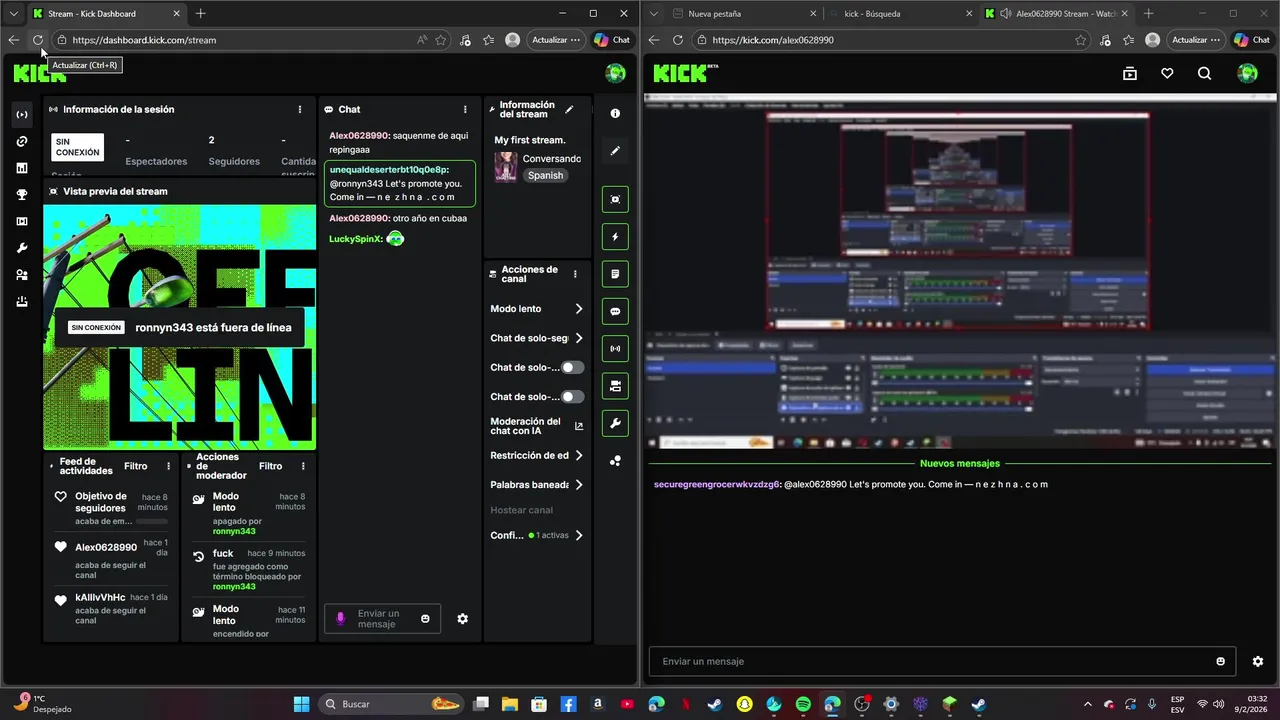Open AI chat moderation external link icon
Image resolution: width=1280 pixels, height=720 pixels.
pos(579,426)
